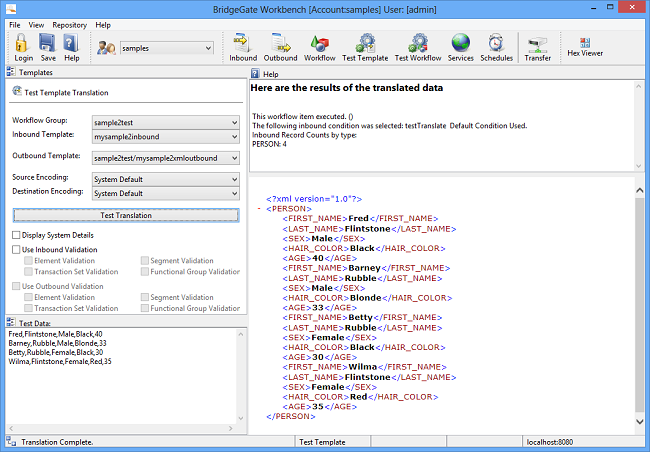
Task: Click FIRST_NAME Wilma XML line
Action: [x=364, y=367]
